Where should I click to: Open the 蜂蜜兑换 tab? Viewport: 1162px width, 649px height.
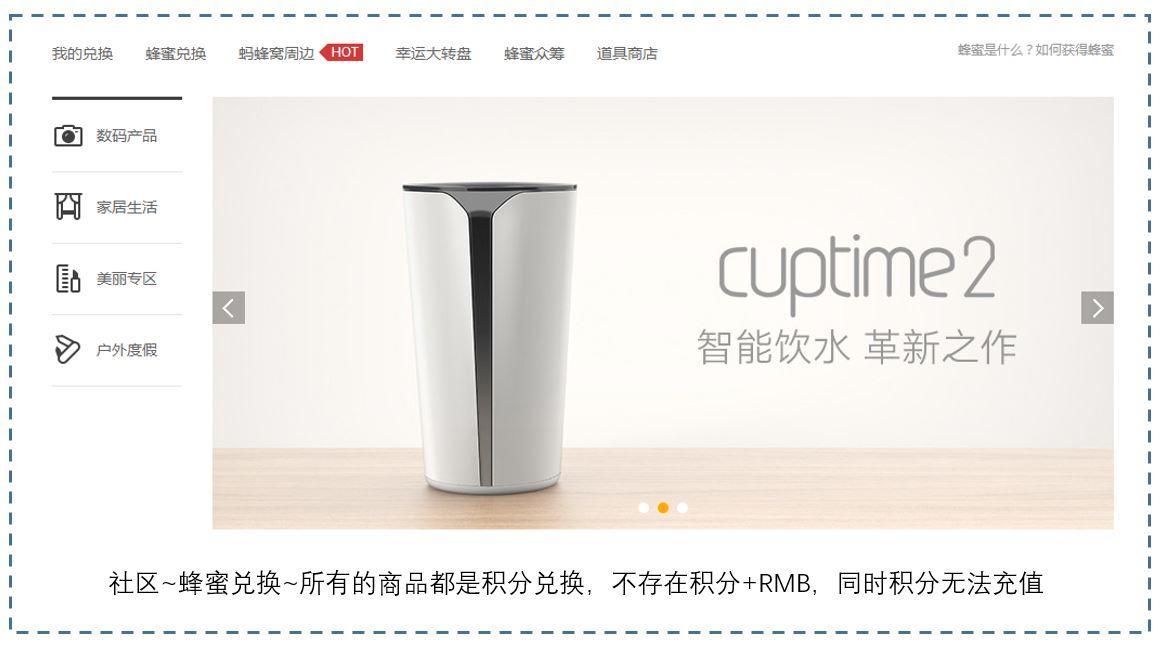tap(176, 53)
